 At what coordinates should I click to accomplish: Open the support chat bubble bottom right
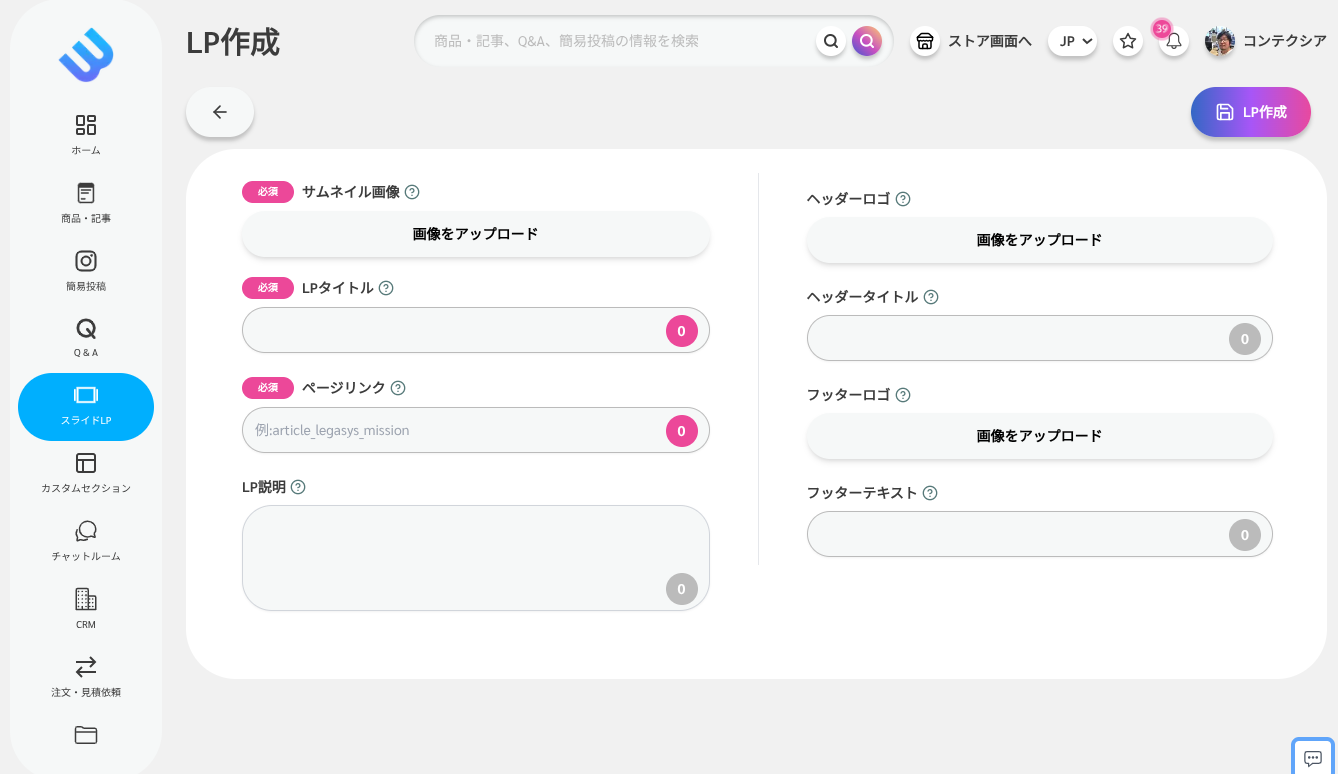tap(1312, 757)
